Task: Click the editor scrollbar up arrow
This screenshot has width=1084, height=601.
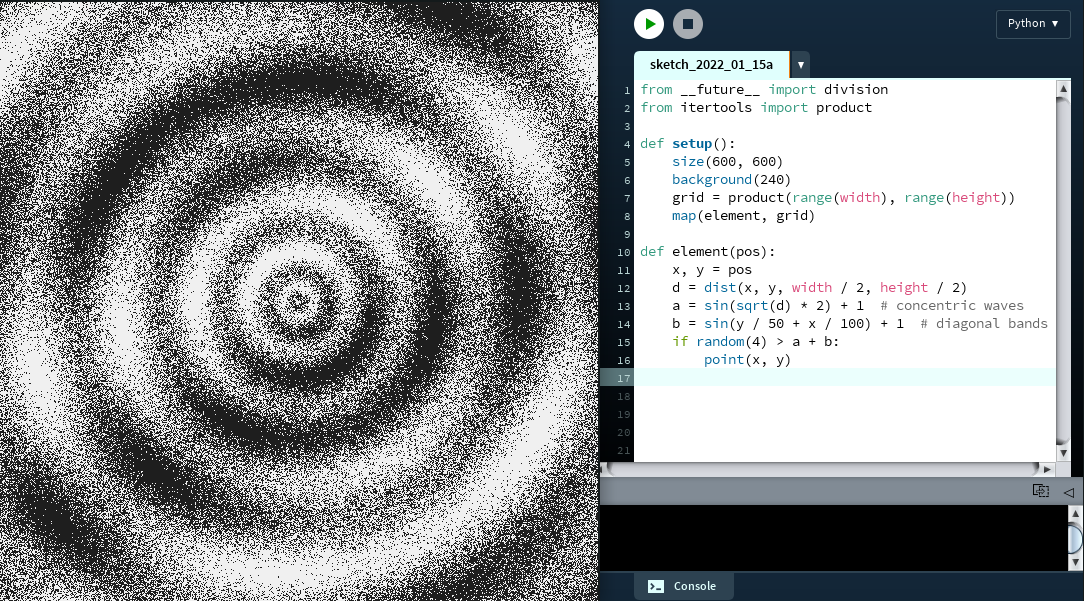Action: [1063, 89]
